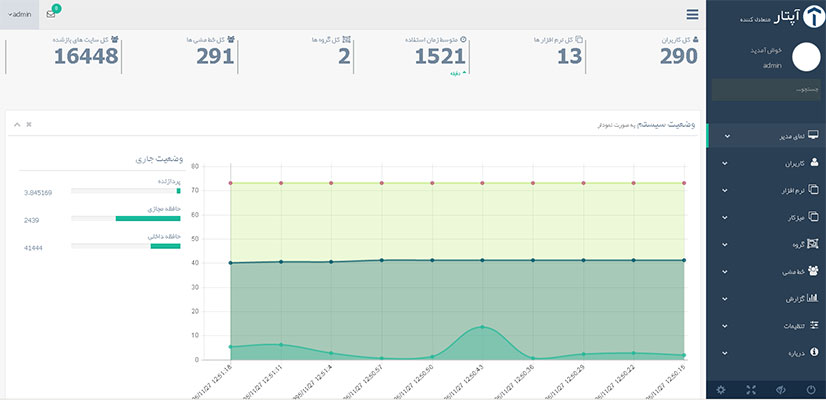Click the virtual memory value 2439

point(31,220)
